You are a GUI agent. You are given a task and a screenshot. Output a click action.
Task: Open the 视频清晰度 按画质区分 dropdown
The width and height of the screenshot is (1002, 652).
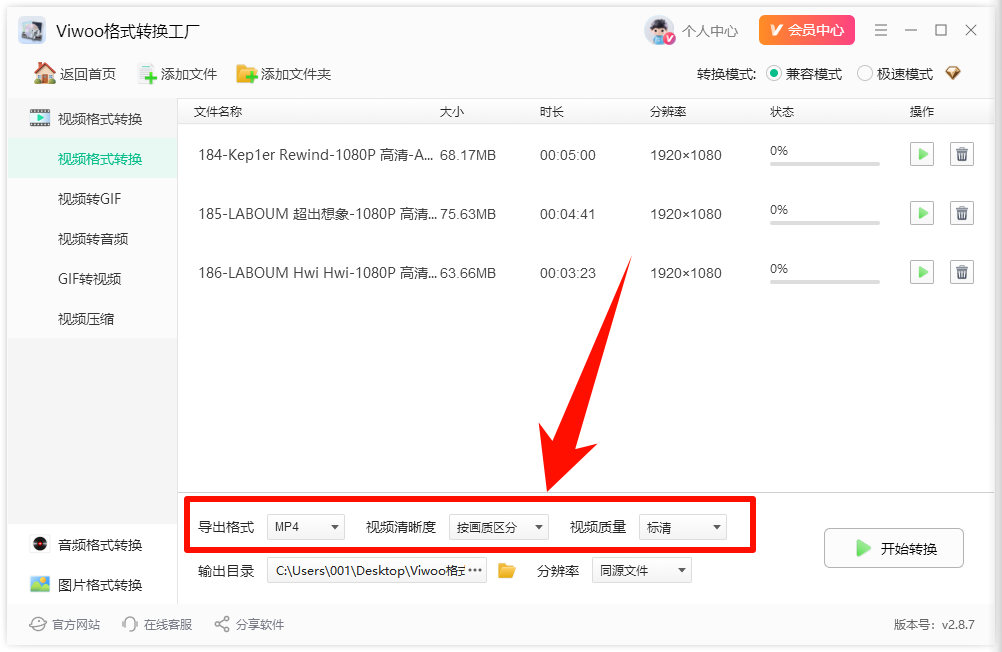(x=498, y=527)
